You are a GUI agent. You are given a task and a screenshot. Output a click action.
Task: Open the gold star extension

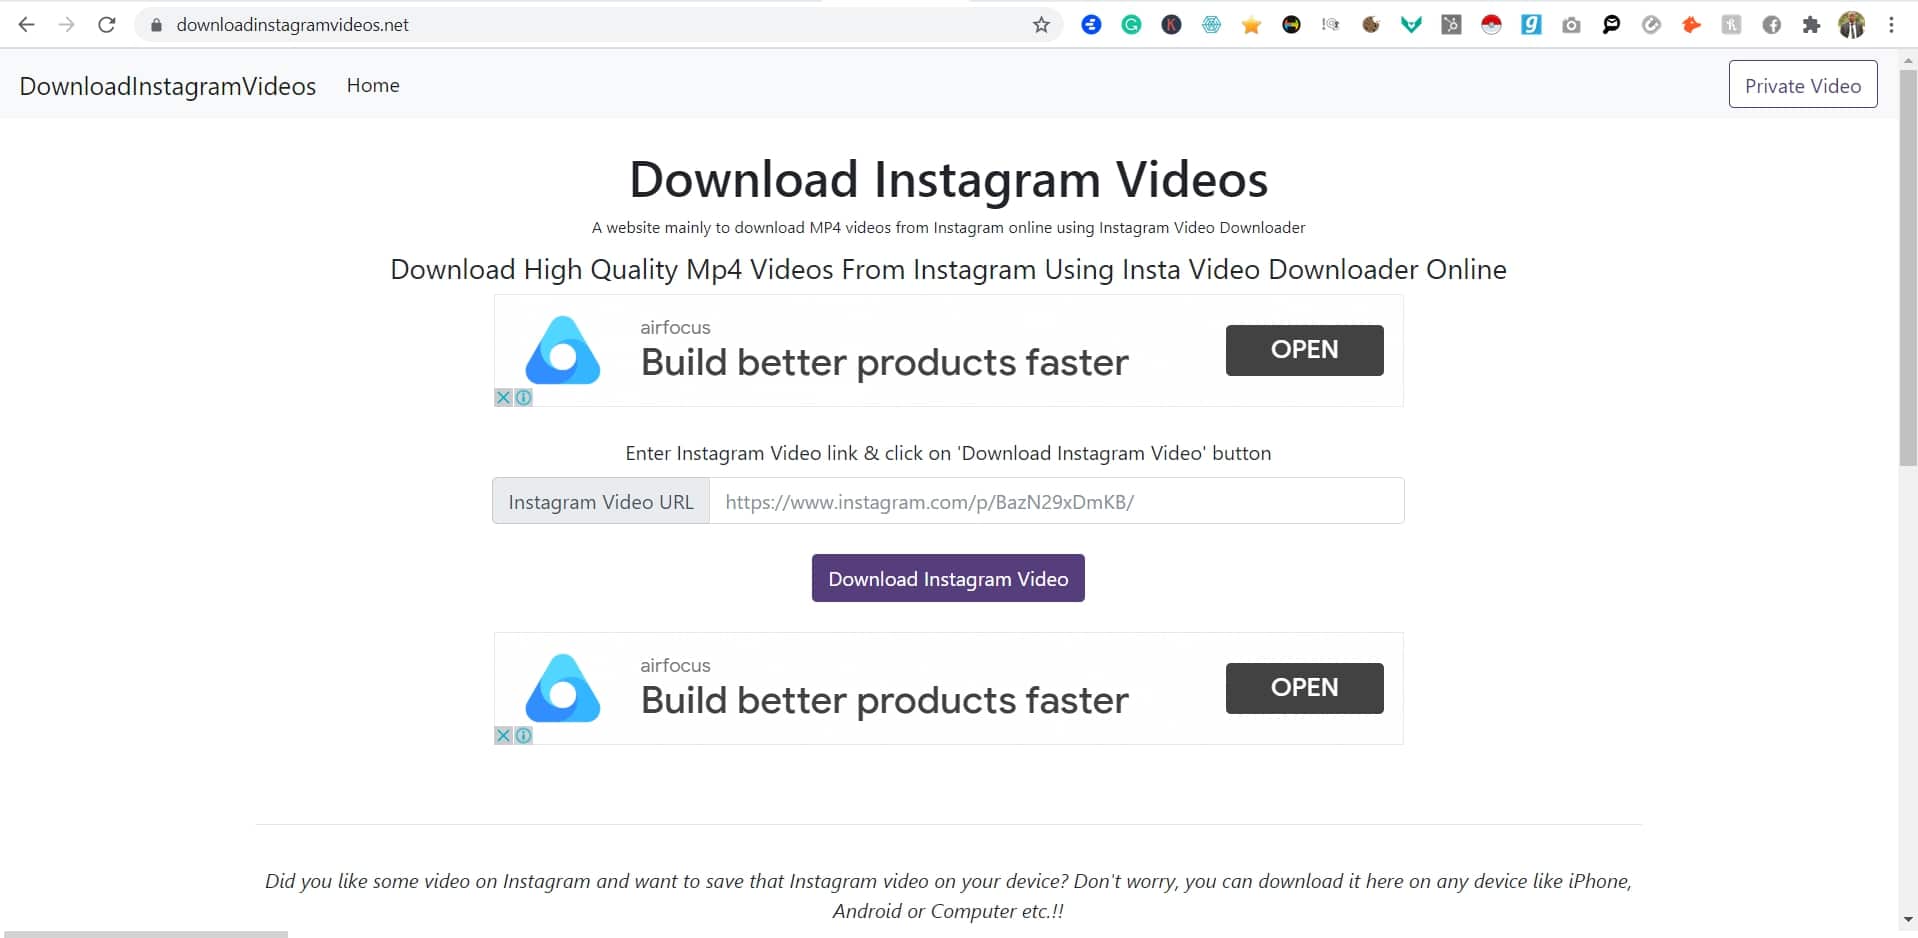[x=1251, y=25]
